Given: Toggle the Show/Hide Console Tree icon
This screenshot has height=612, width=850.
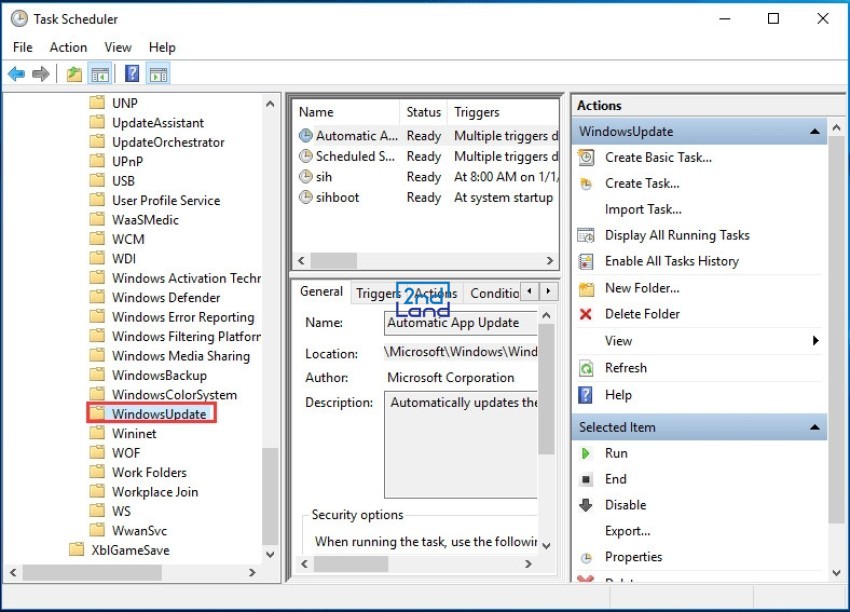Looking at the screenshot, I should tap(100, 74).
